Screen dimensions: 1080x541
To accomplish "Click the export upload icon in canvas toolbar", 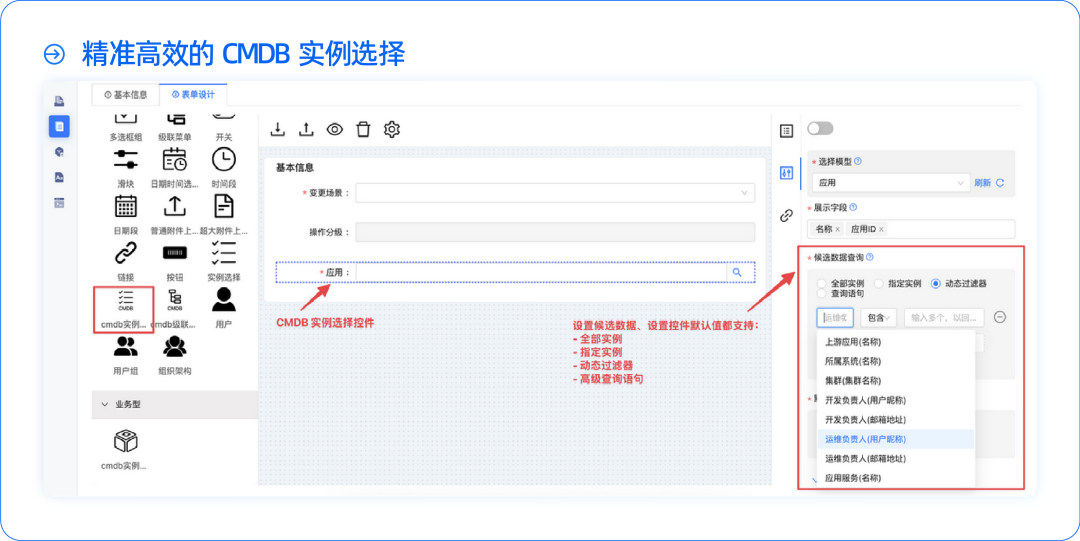I will [x=306, y=129].
